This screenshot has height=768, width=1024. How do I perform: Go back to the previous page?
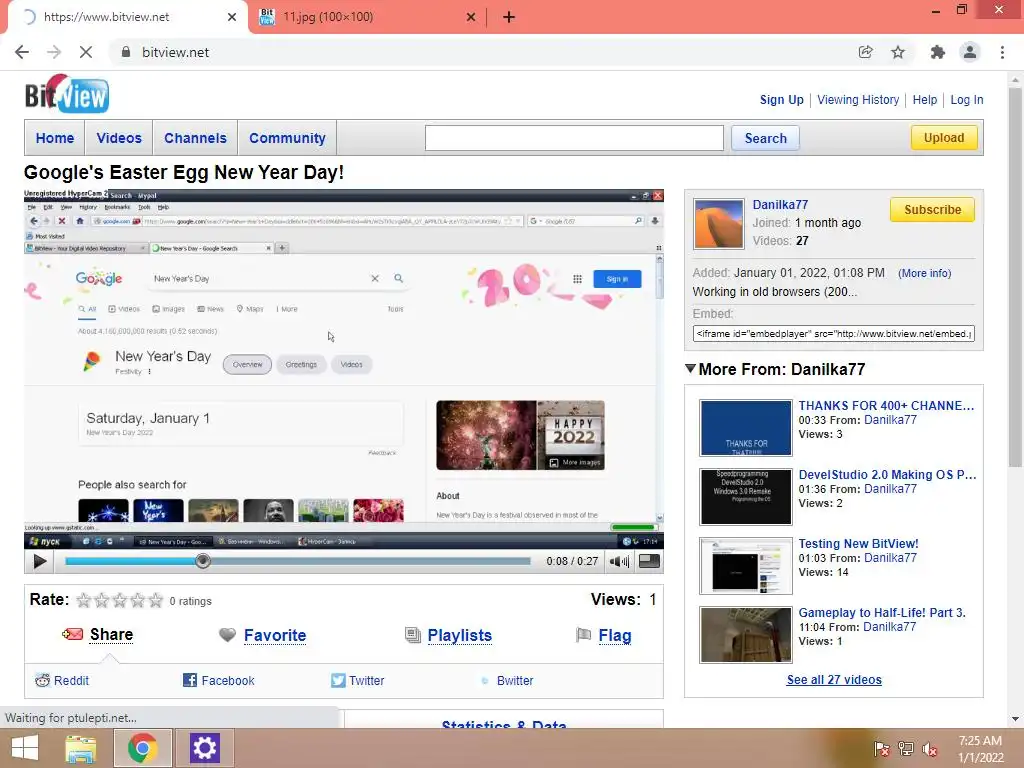[22, 52]
